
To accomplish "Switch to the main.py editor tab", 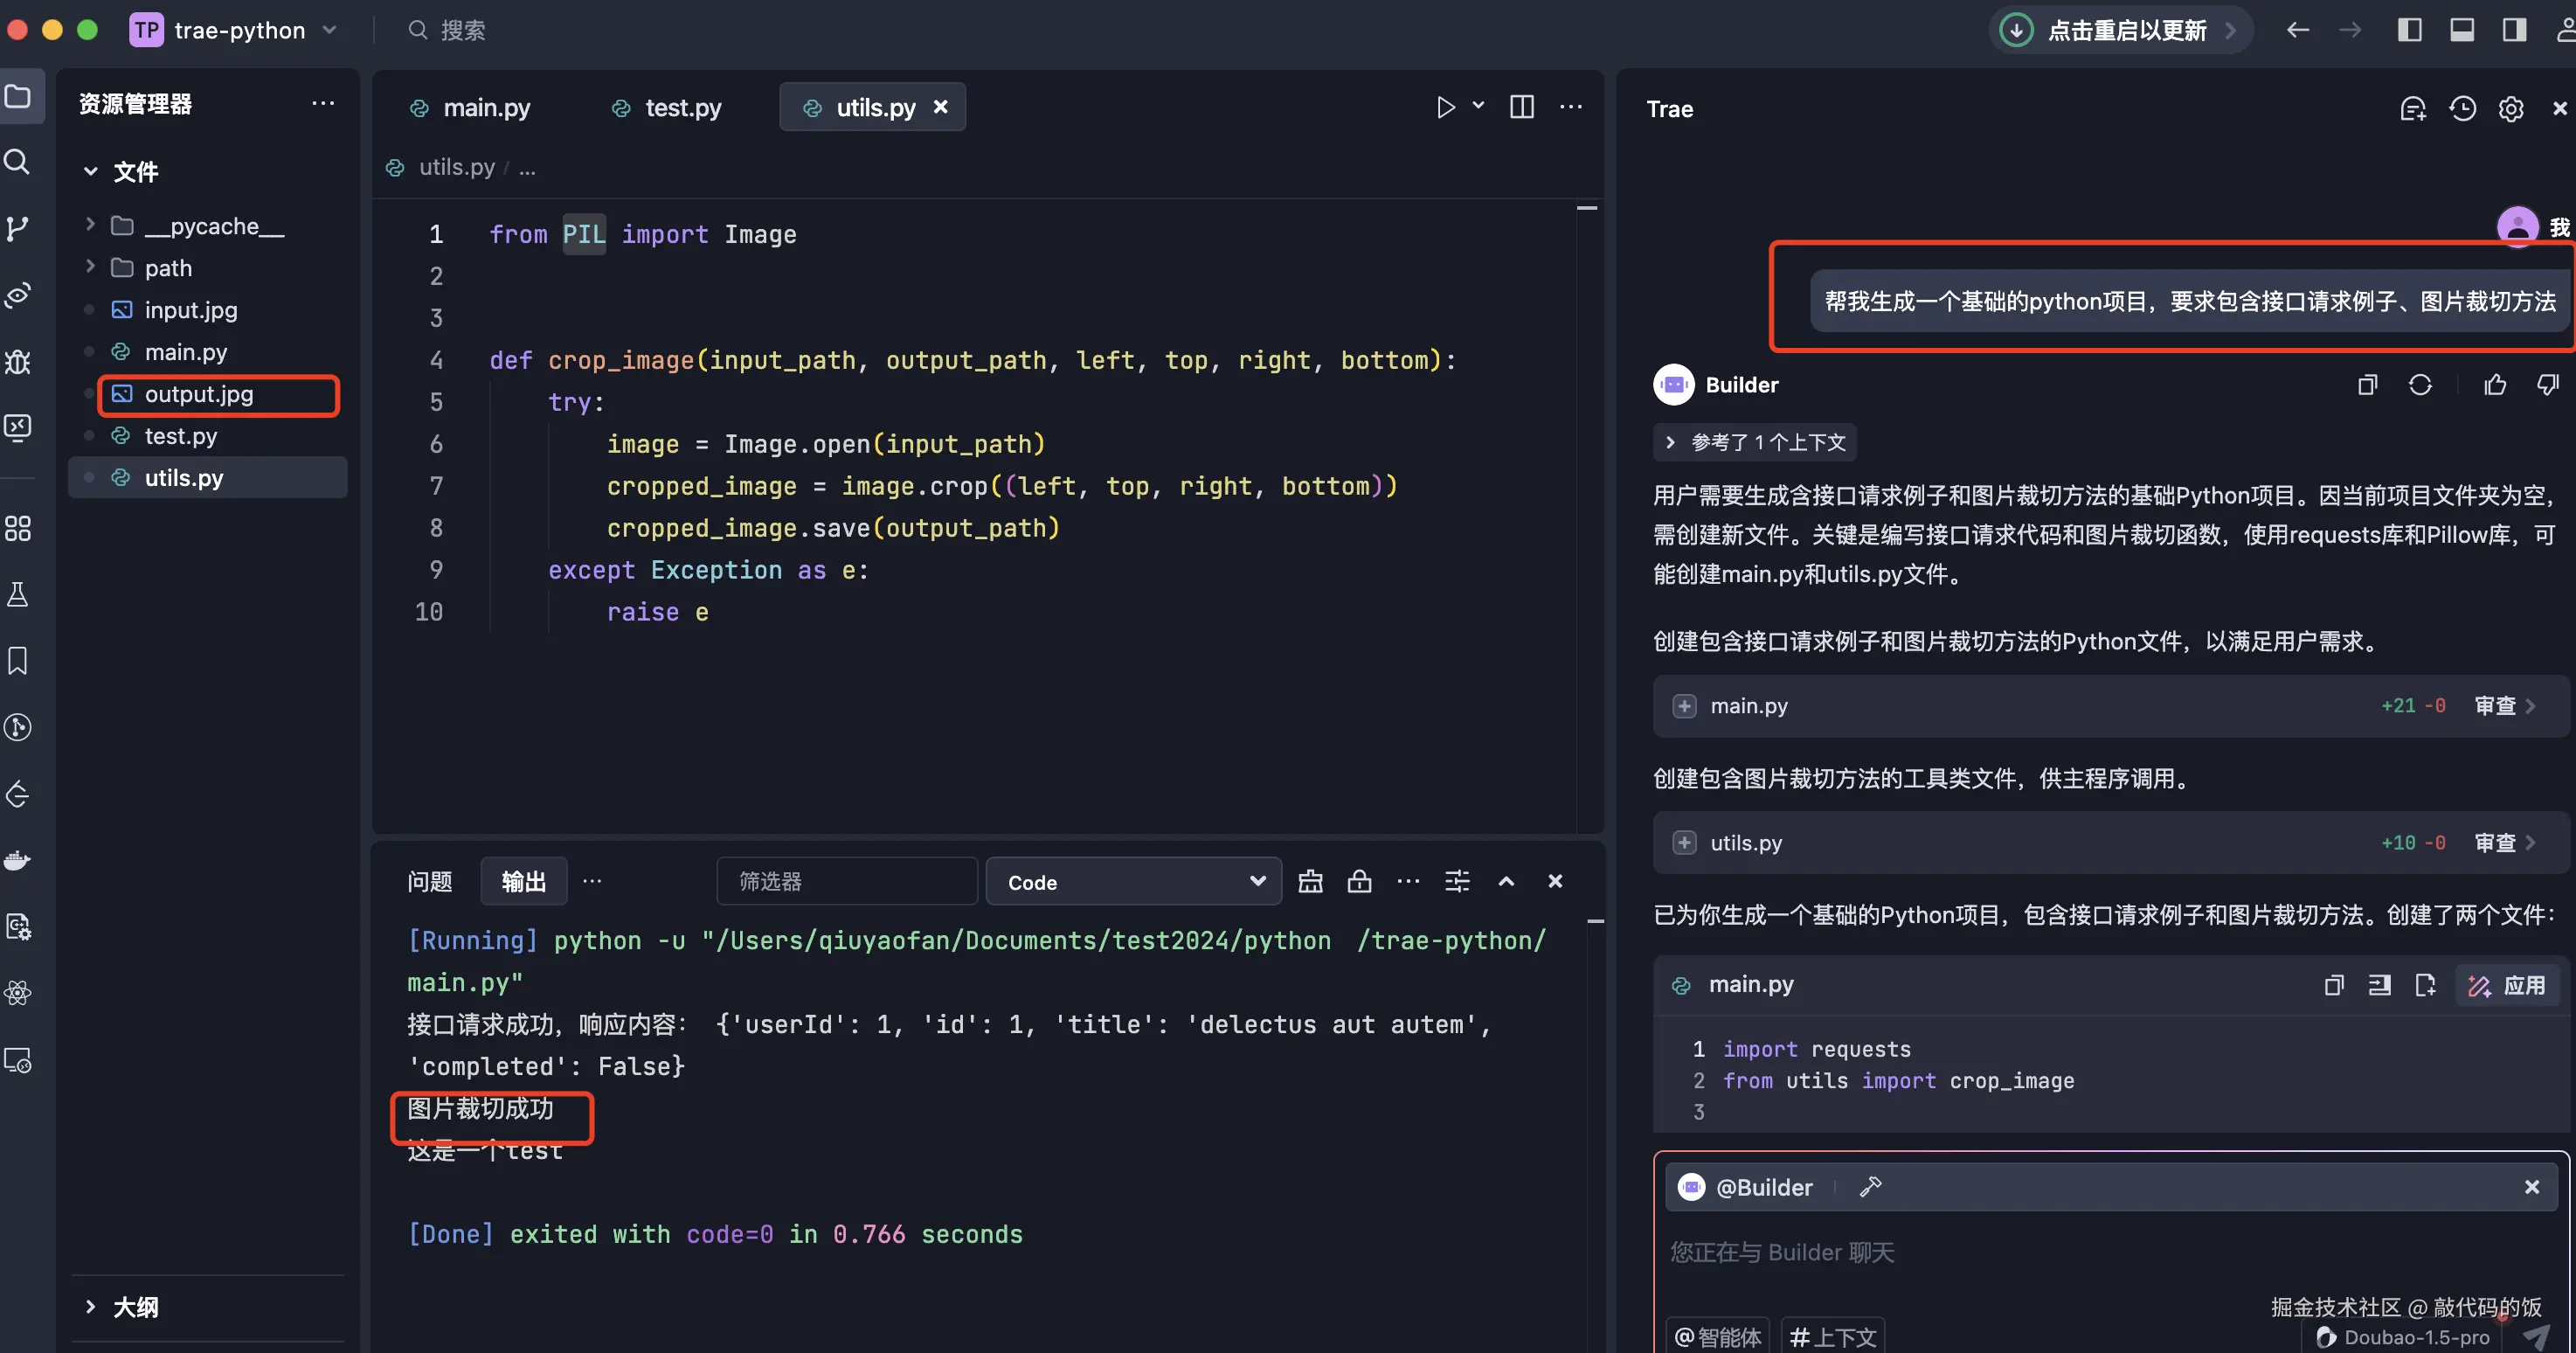I will (486, 107).
